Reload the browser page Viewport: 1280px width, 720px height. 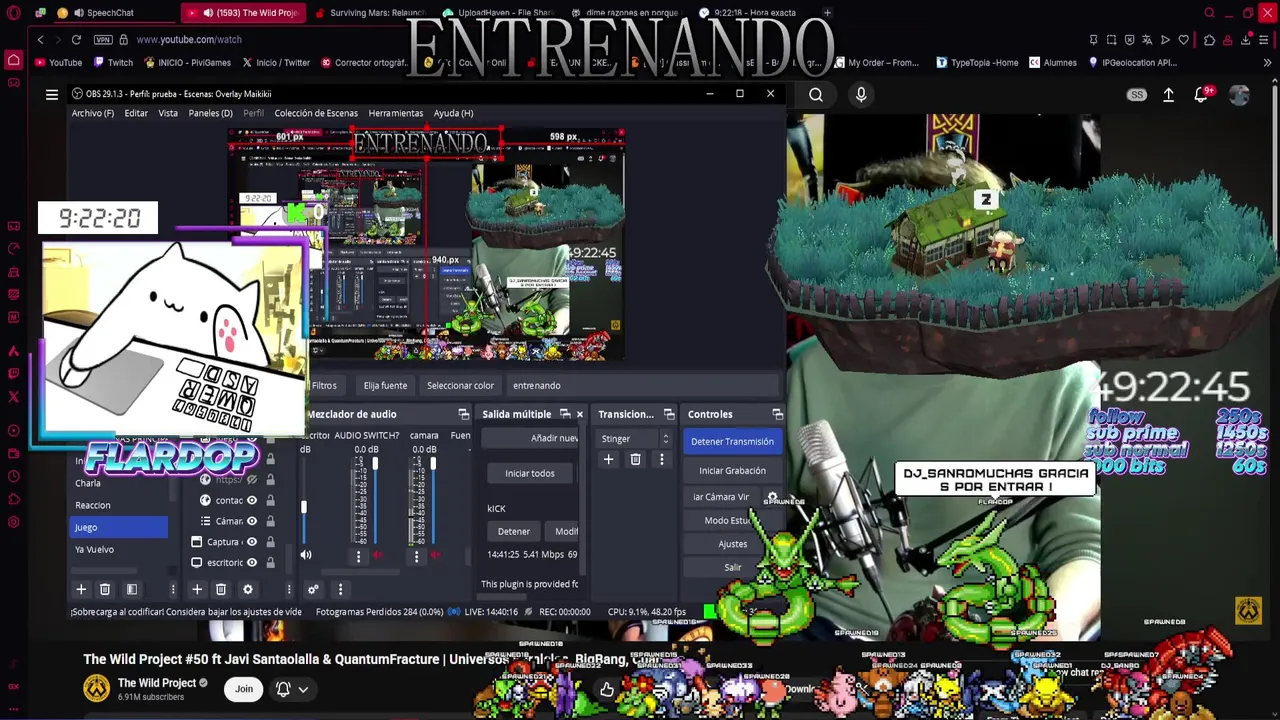coord(76,39)
